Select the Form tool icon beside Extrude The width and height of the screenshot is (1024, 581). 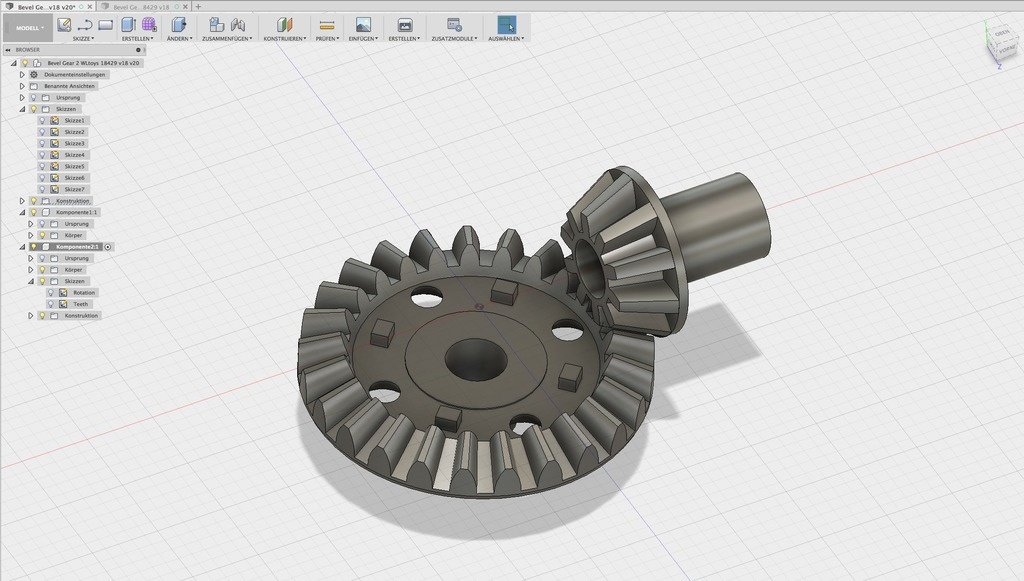tap(146, 23)
